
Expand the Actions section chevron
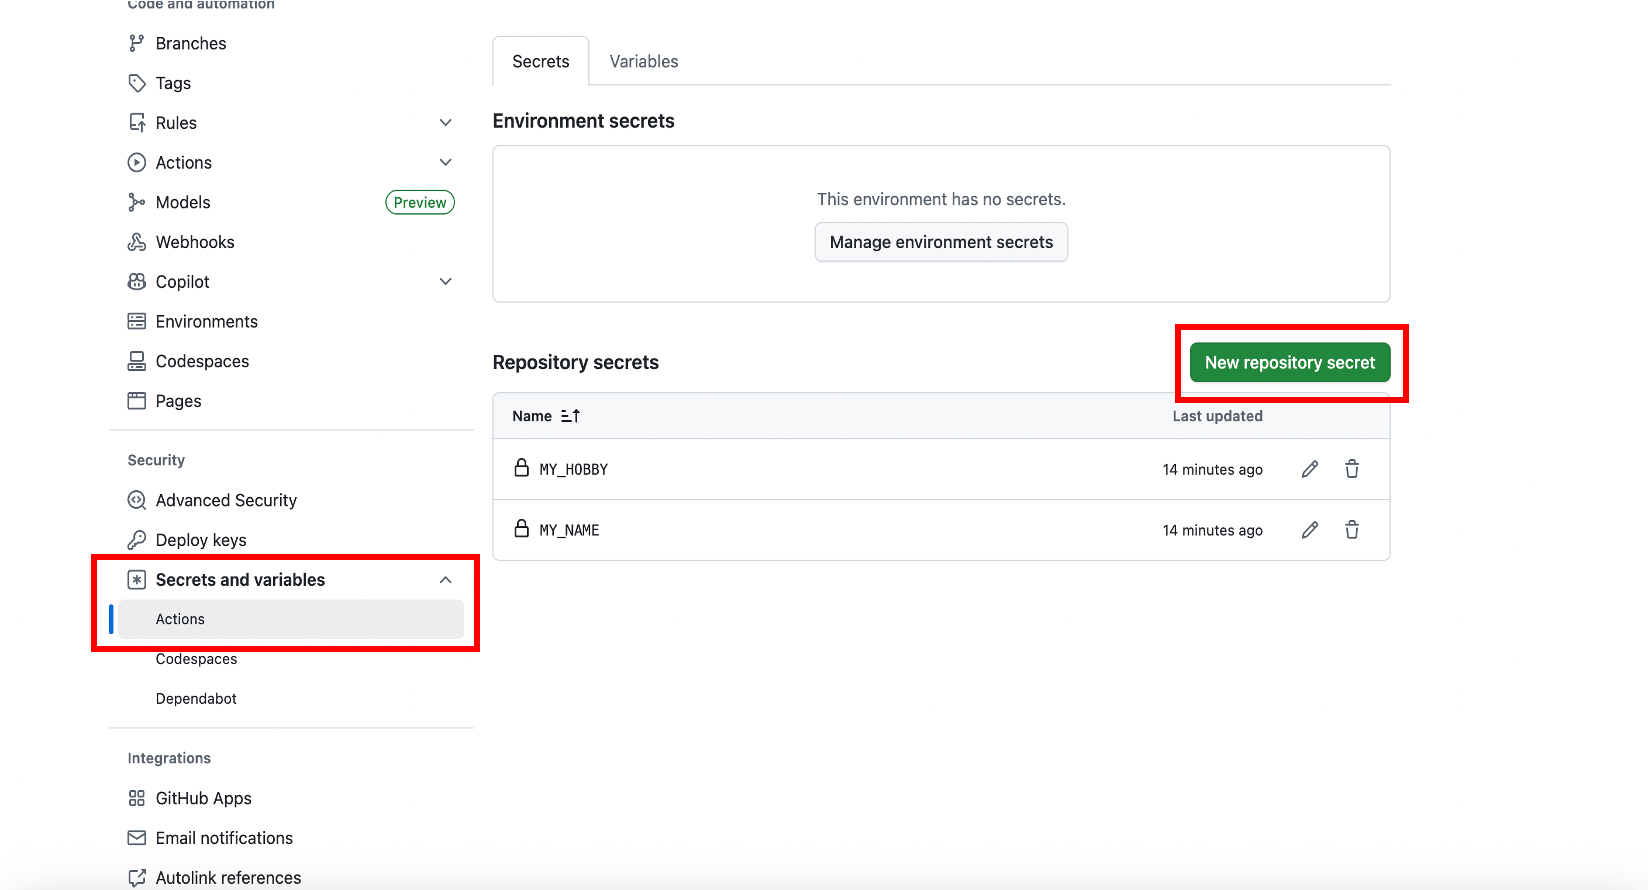(446, 162)
